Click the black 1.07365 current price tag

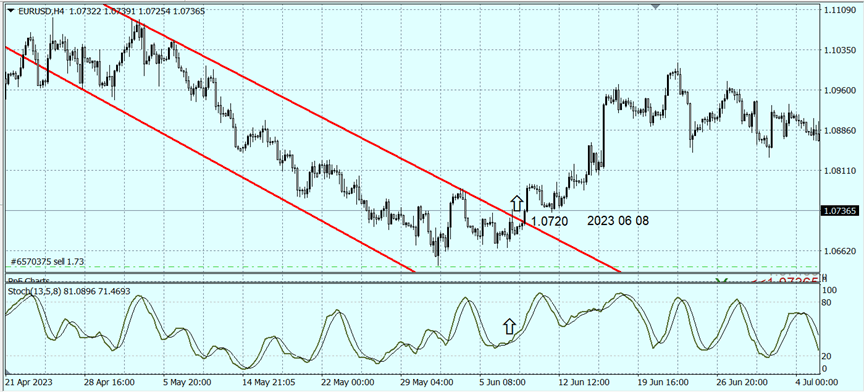coord(839,211)
